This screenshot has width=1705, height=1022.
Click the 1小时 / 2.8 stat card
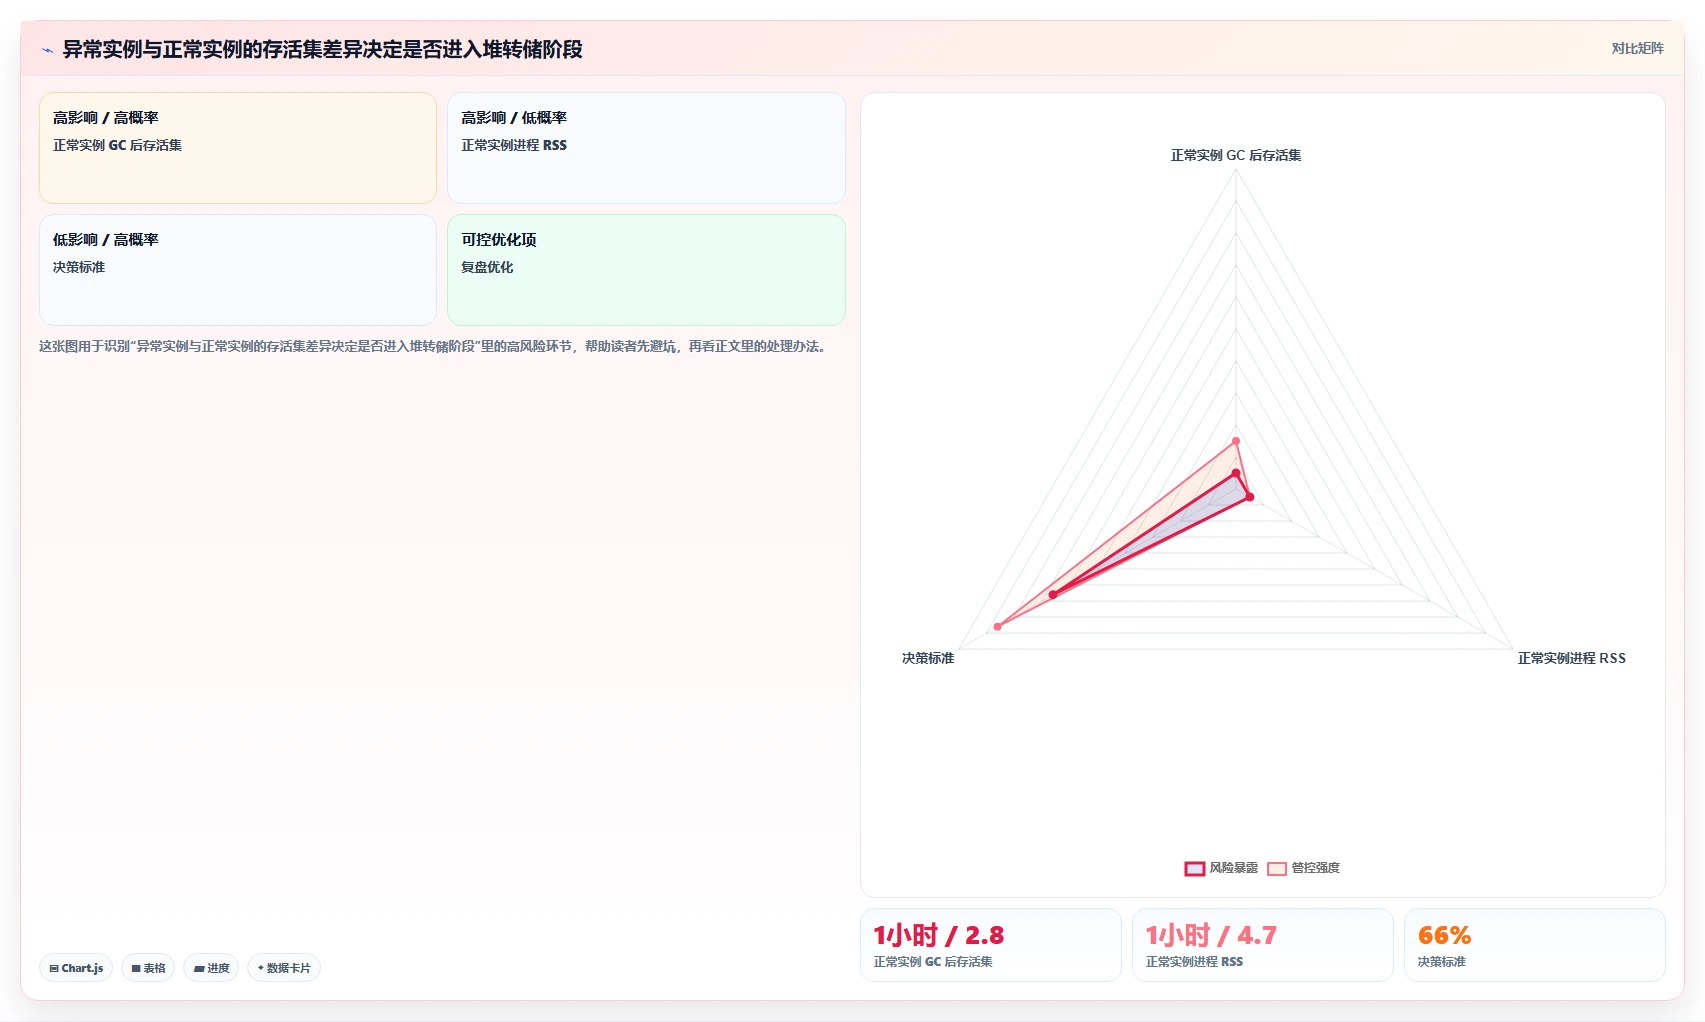pos(991,945)
